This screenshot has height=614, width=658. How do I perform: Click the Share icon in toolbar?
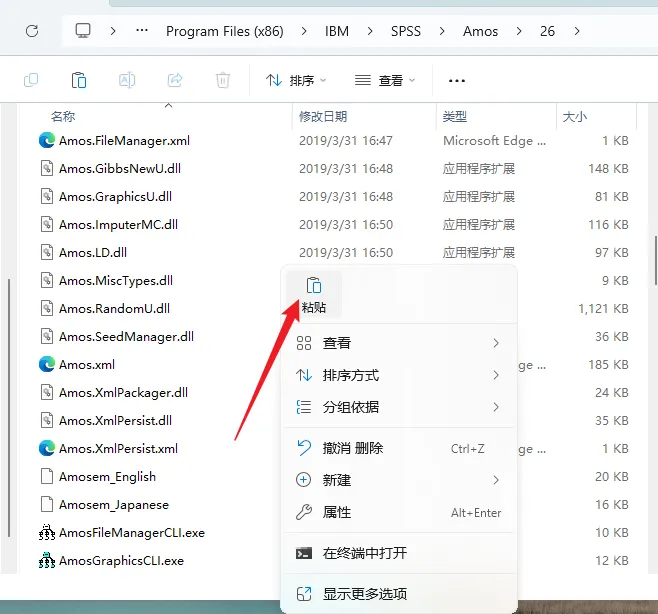pyautogui.click(x=175, y=80)
